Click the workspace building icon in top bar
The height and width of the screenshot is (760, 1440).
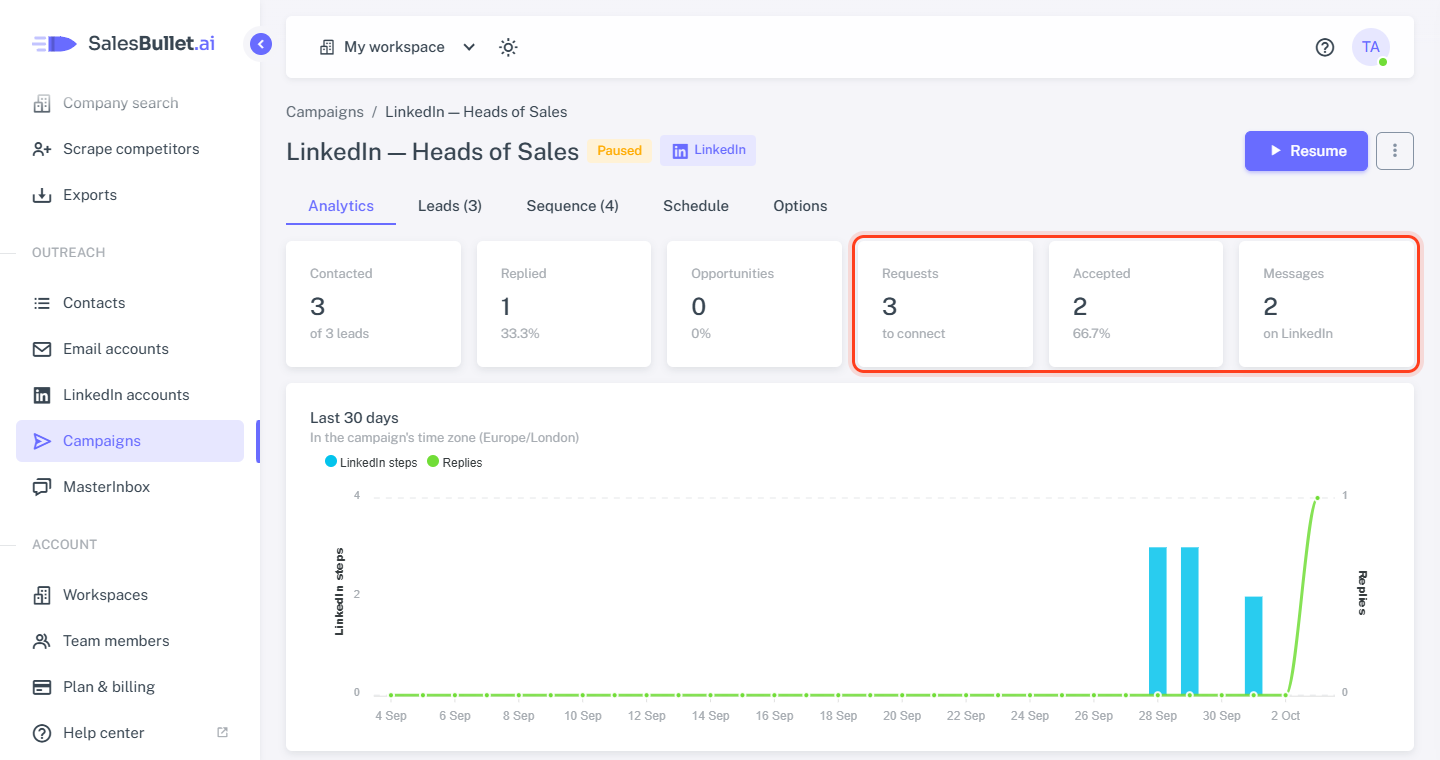[x=327, y=47]
